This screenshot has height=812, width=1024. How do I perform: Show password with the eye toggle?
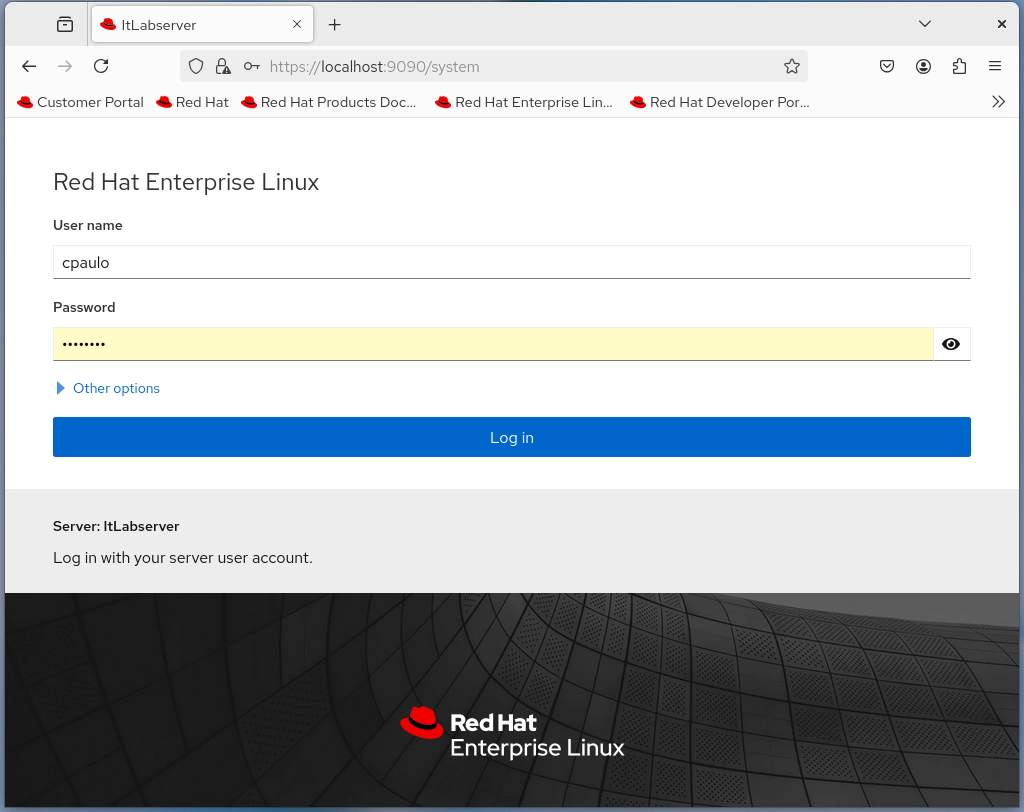coord(951,344)
